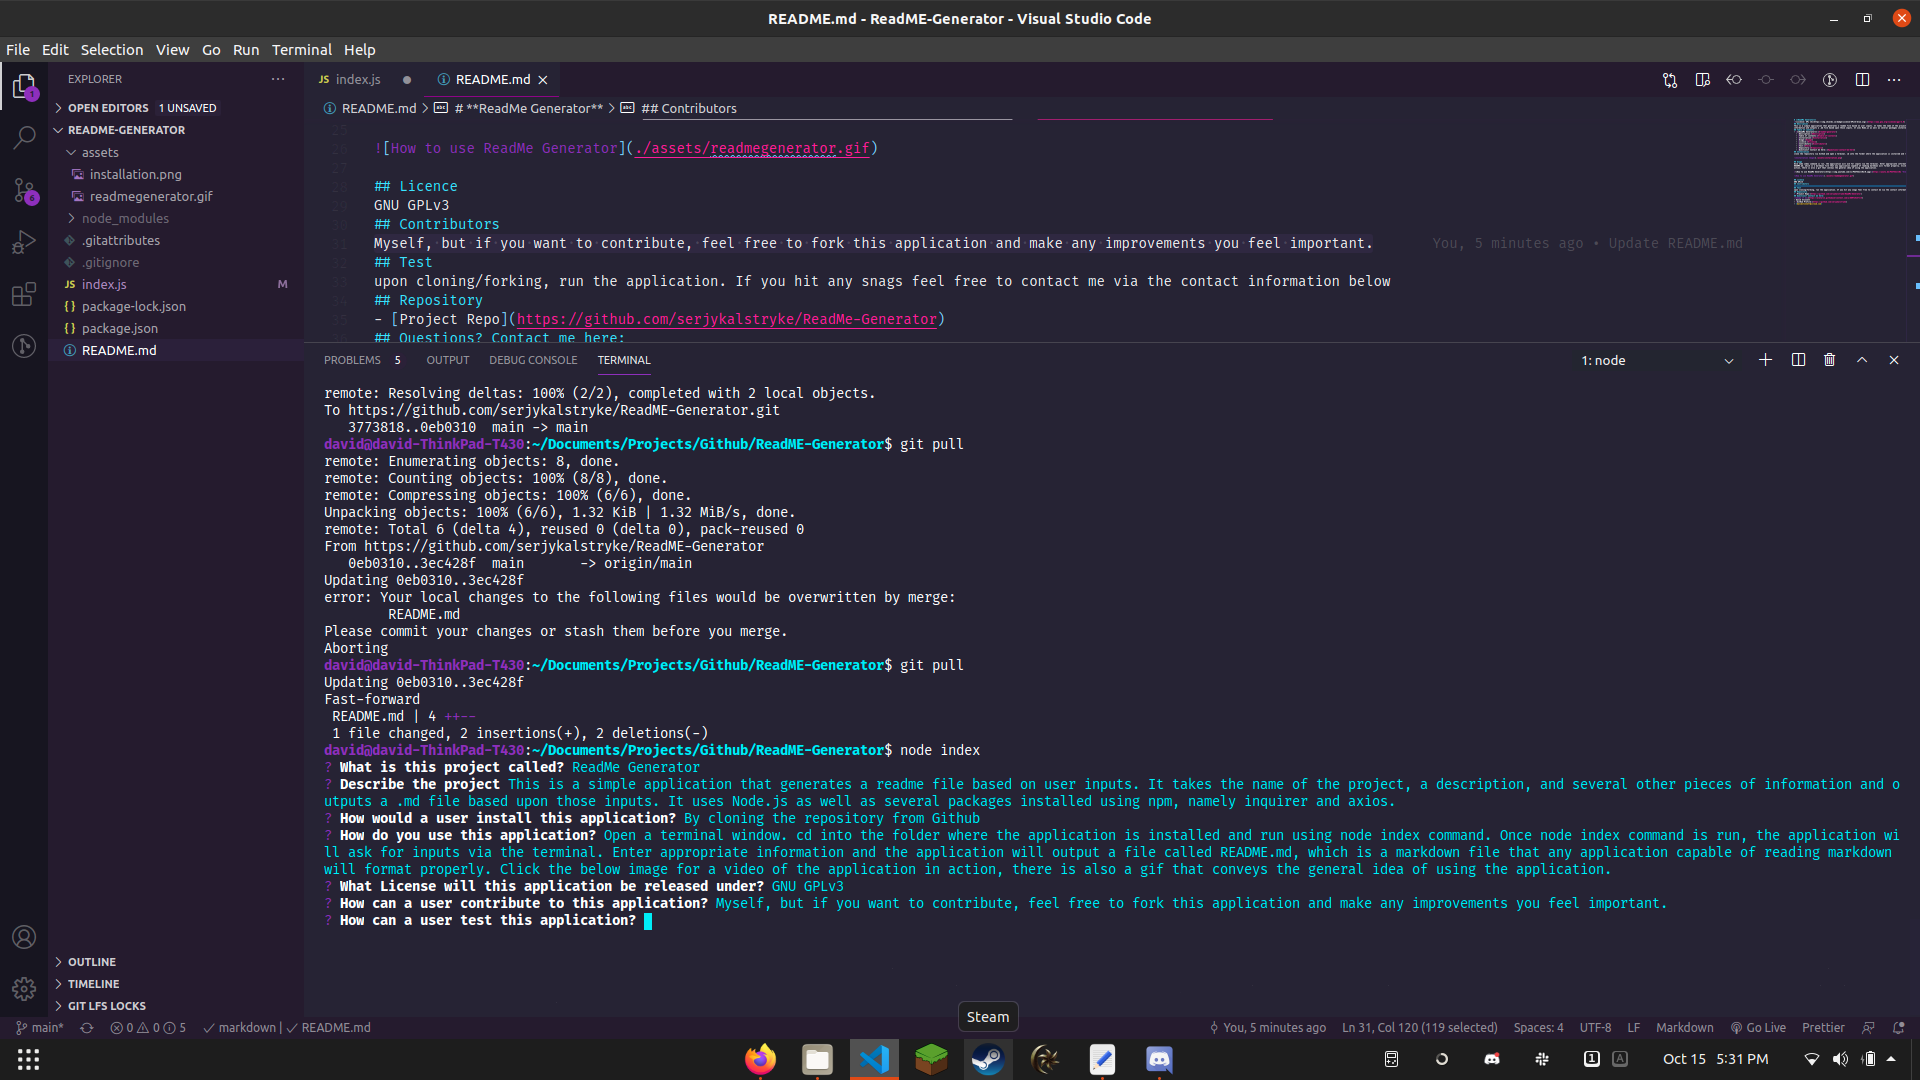Maximize the terminal panel size
This screenshot has height=1080, width=1920.
click(1861, 360)
